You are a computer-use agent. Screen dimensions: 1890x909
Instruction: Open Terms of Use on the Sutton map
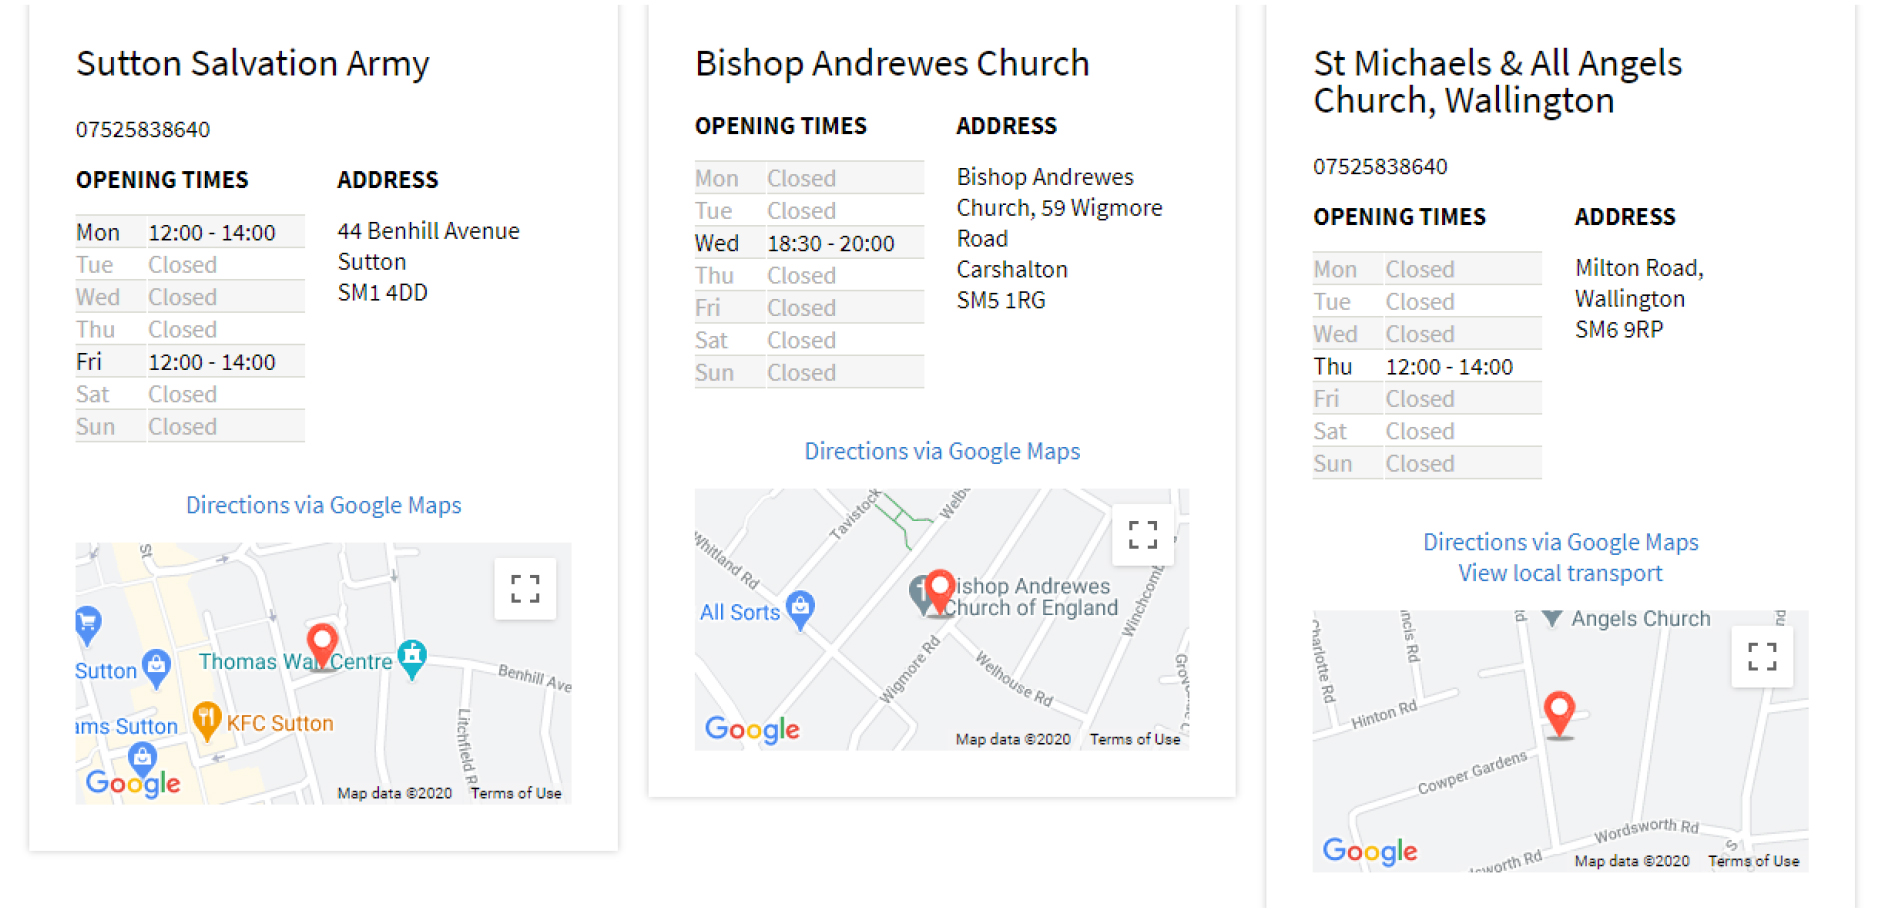click(516, 793)
